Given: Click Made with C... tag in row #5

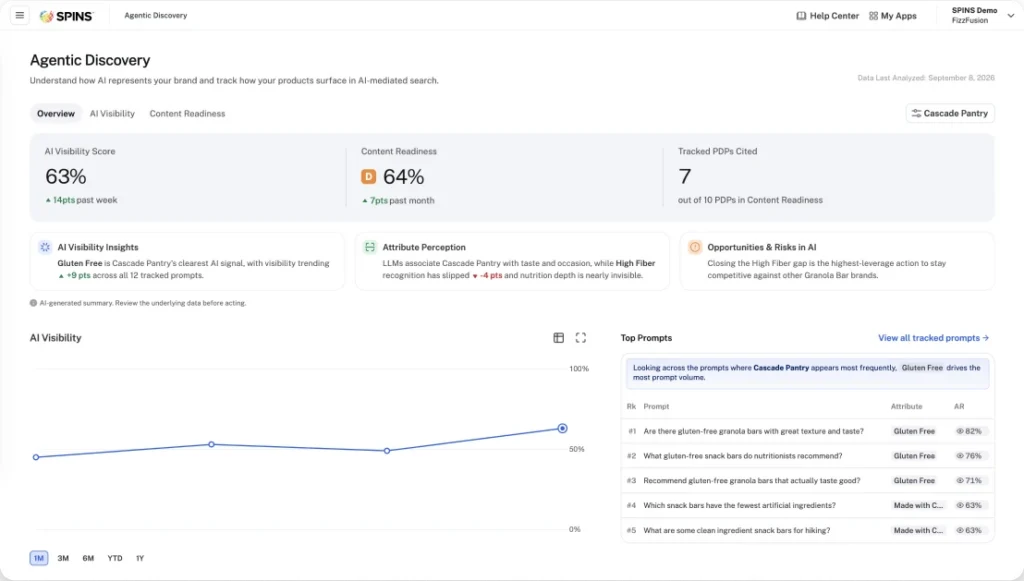Looking at the screenshot, I should pos(918,530).
